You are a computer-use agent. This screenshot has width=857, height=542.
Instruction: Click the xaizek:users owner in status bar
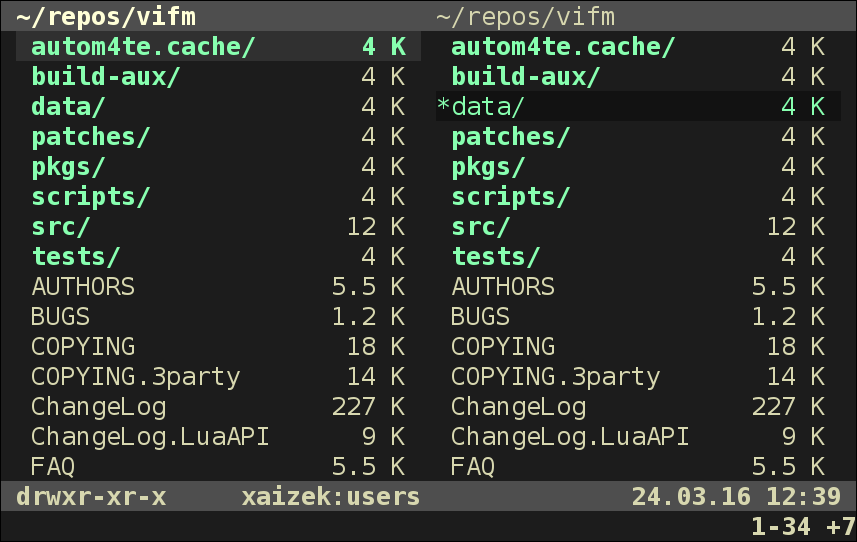[x=331, y=497]
